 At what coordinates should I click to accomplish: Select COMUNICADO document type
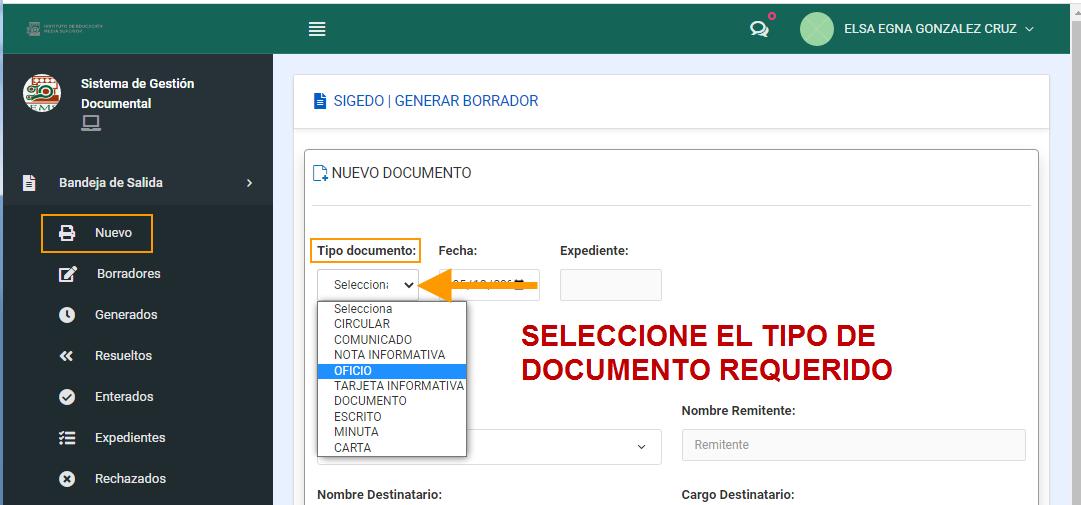coord(392,340)
